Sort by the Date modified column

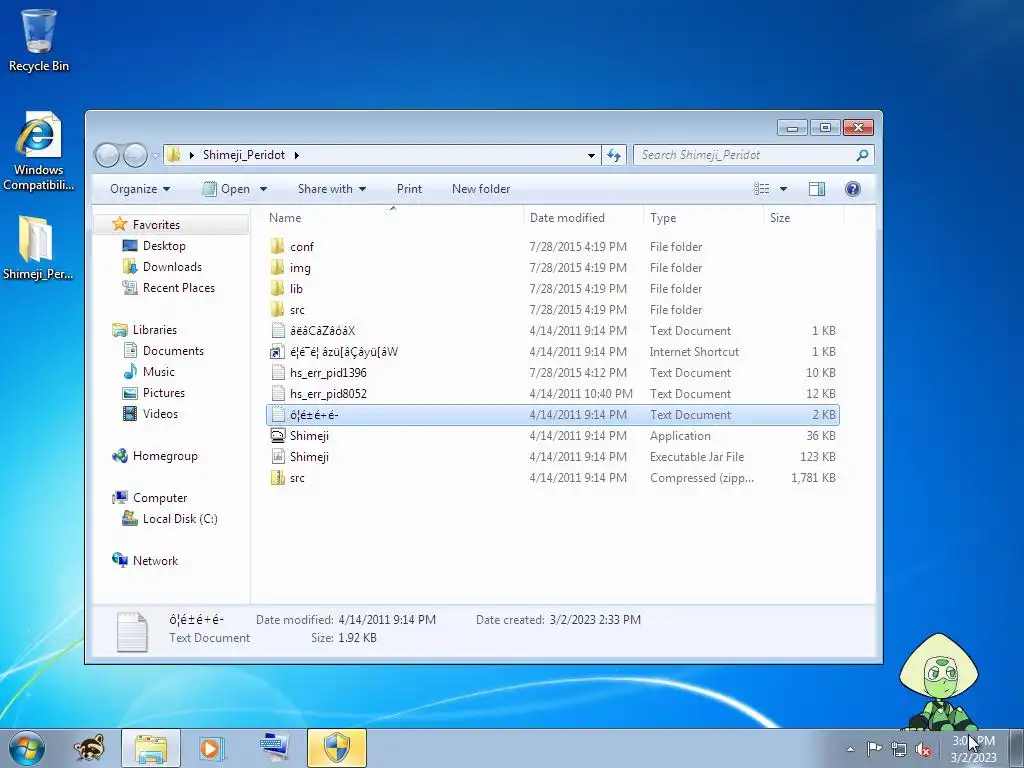point(583,217)
